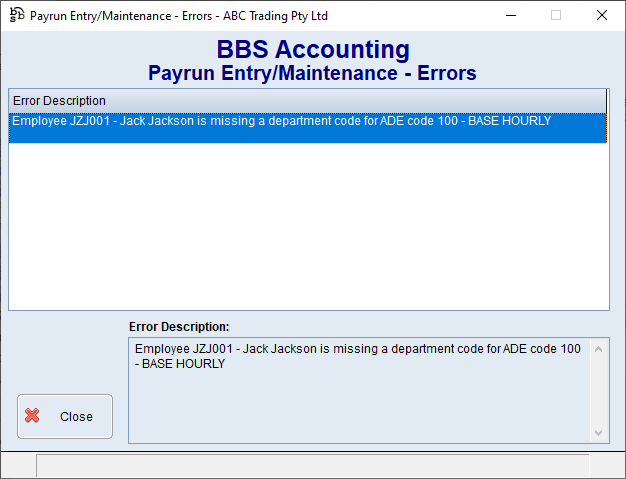Click the wide middle status bar panel
Image resolution: width=626 pixels, height=479 pixels.
[x=312, y=465]
